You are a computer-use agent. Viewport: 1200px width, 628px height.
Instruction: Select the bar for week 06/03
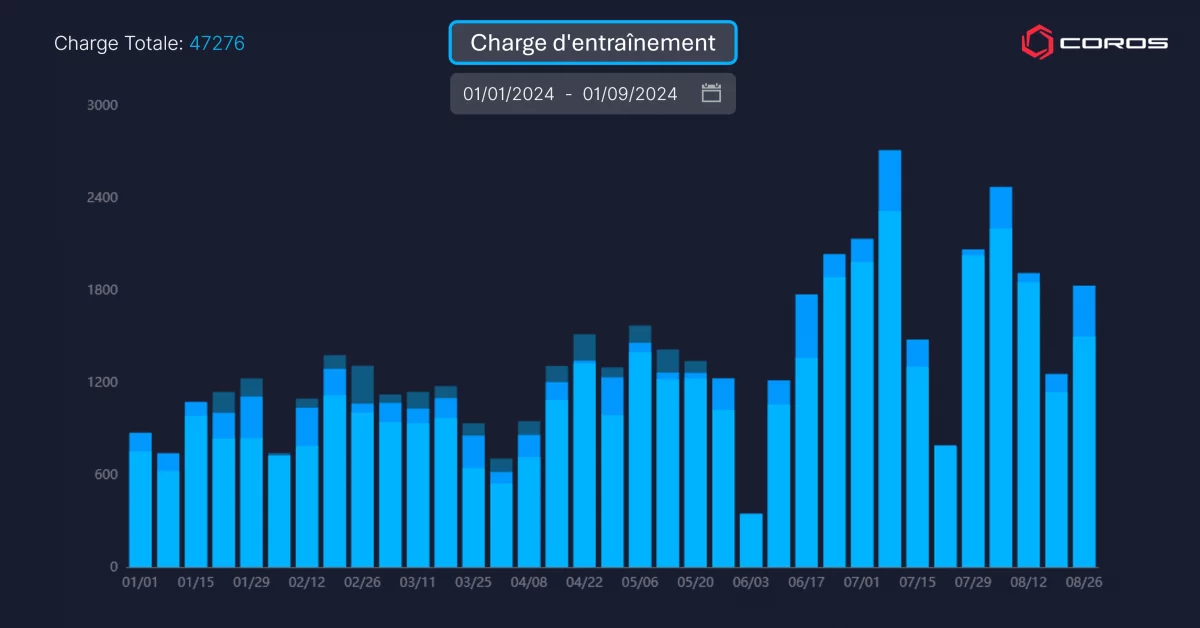751,540
